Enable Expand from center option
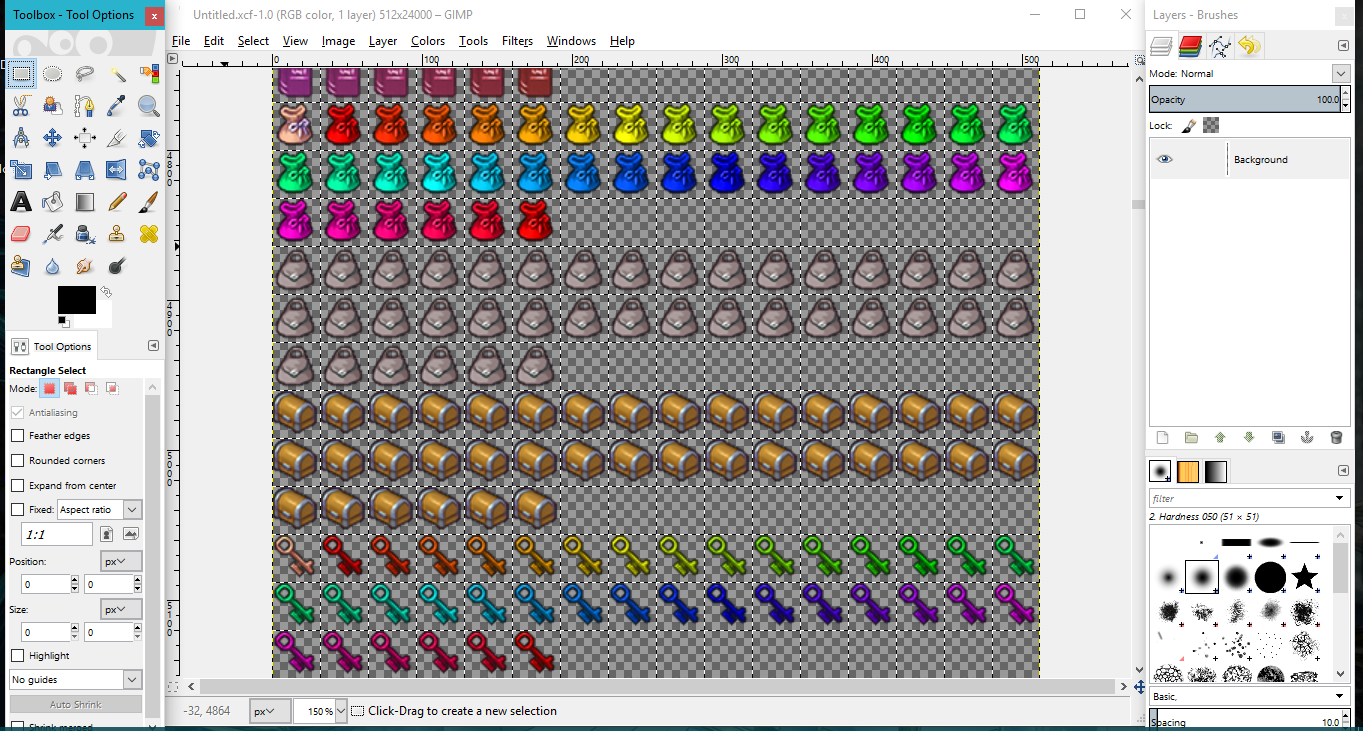 (17, 485)
